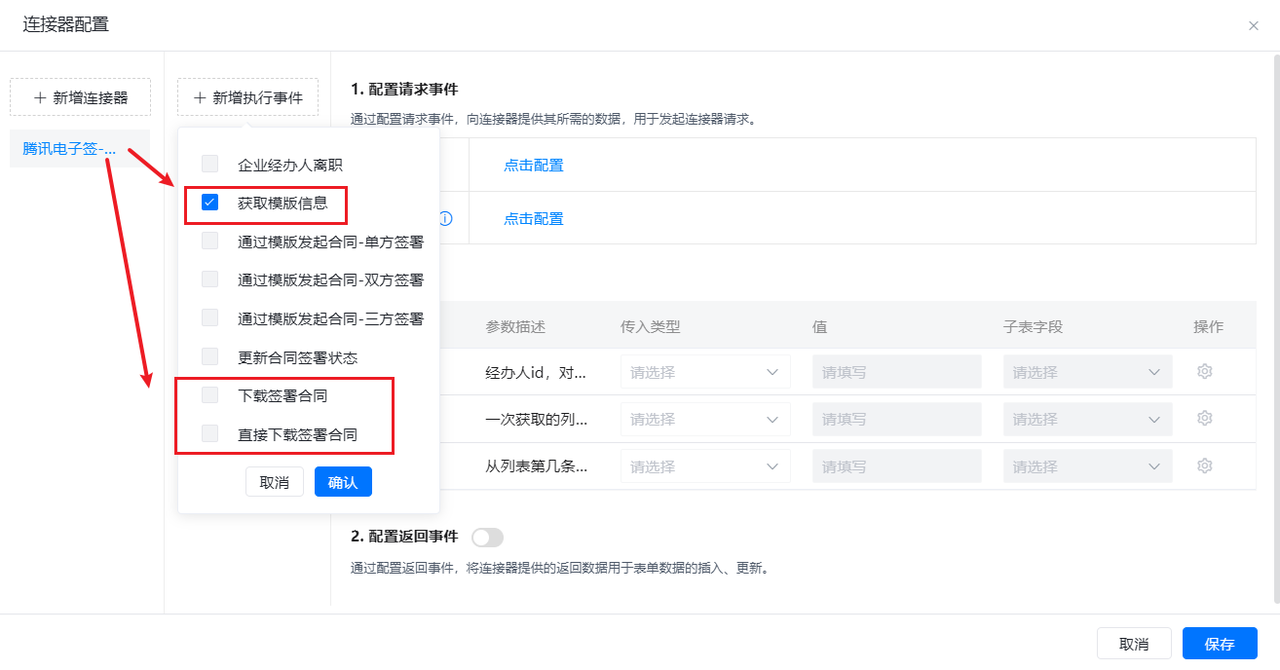Check the 下载签署合同 checkbox

pyautogui.click(x=210, y=395)
